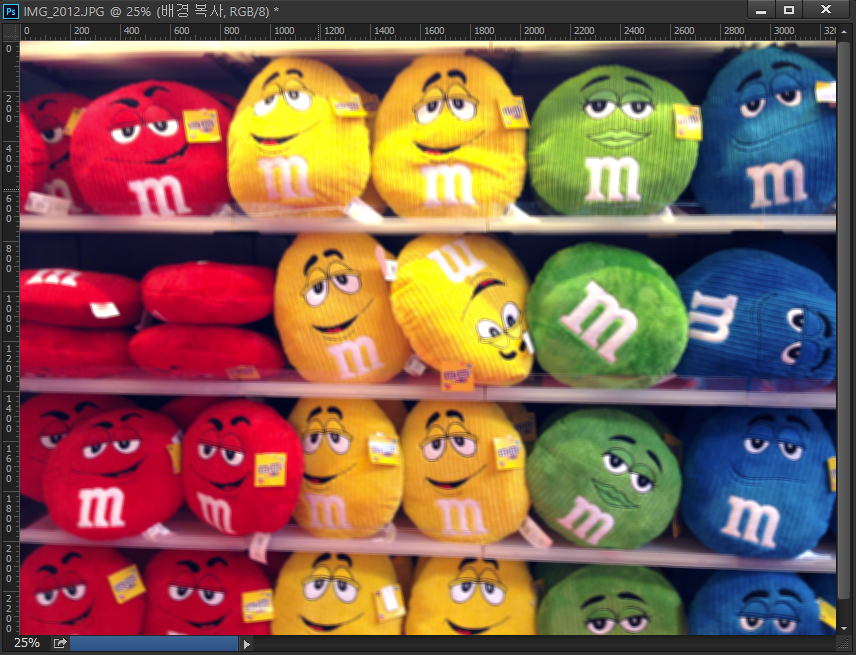Screen dimensions: 856x655
Task: Click the window resize grip in bottom-right corner
Action: [845, 644]
